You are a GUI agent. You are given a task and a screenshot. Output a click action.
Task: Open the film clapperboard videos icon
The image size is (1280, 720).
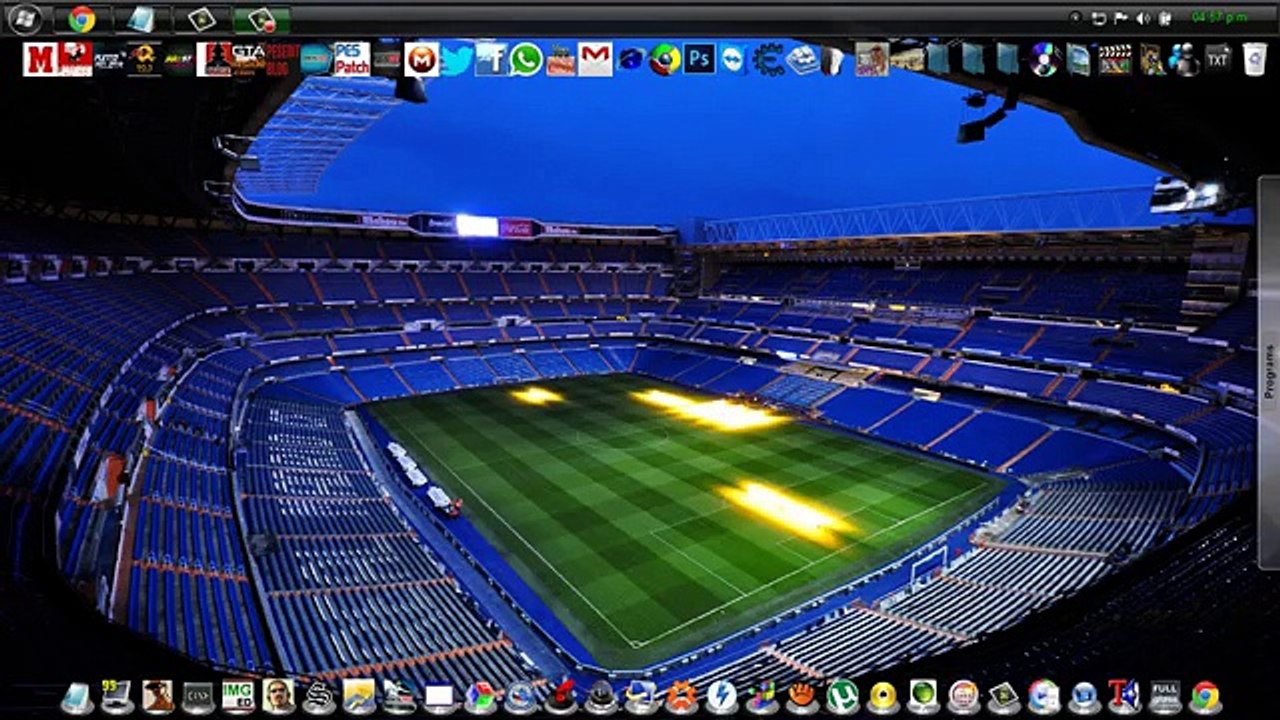click(1114, 59)
